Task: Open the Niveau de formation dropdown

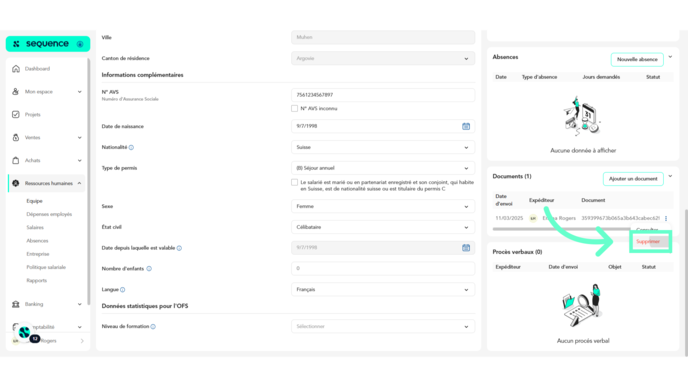Action: [383, 326]
